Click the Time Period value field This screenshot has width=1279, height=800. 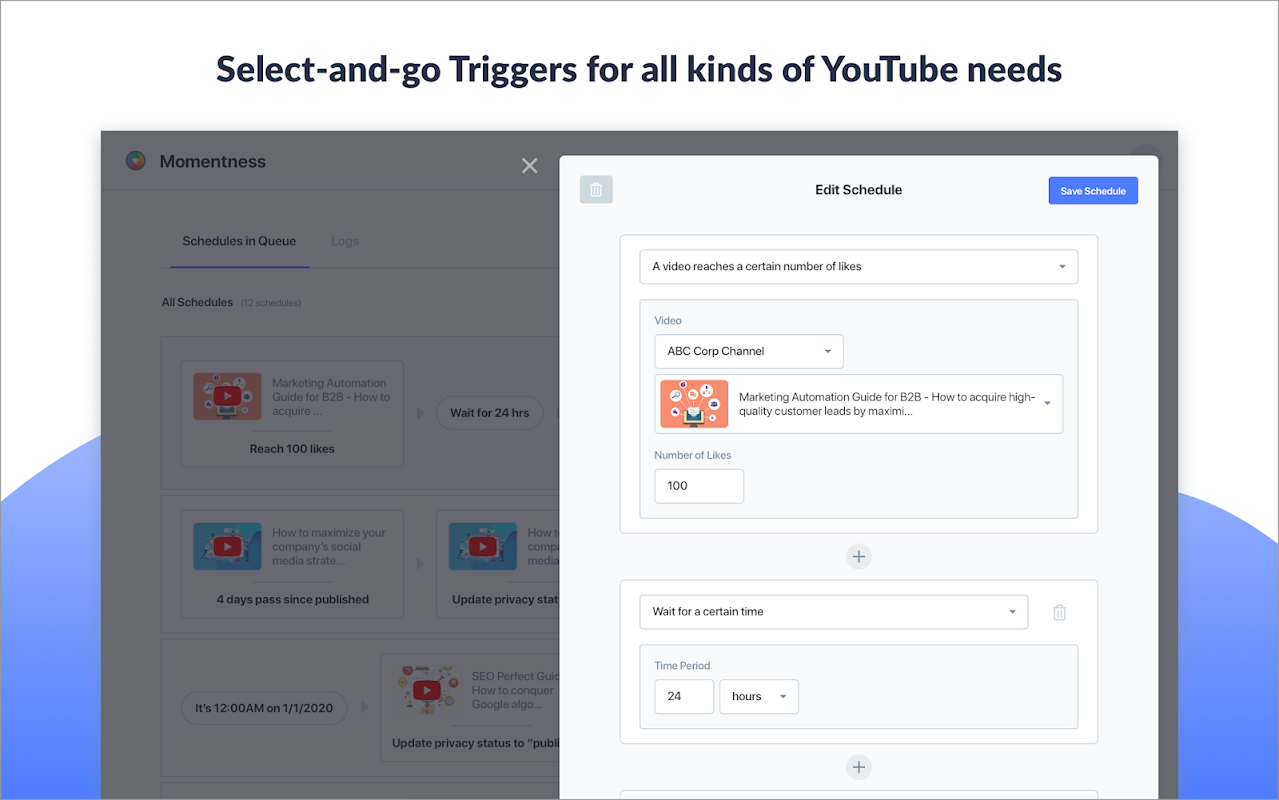[x=685, y=697]
